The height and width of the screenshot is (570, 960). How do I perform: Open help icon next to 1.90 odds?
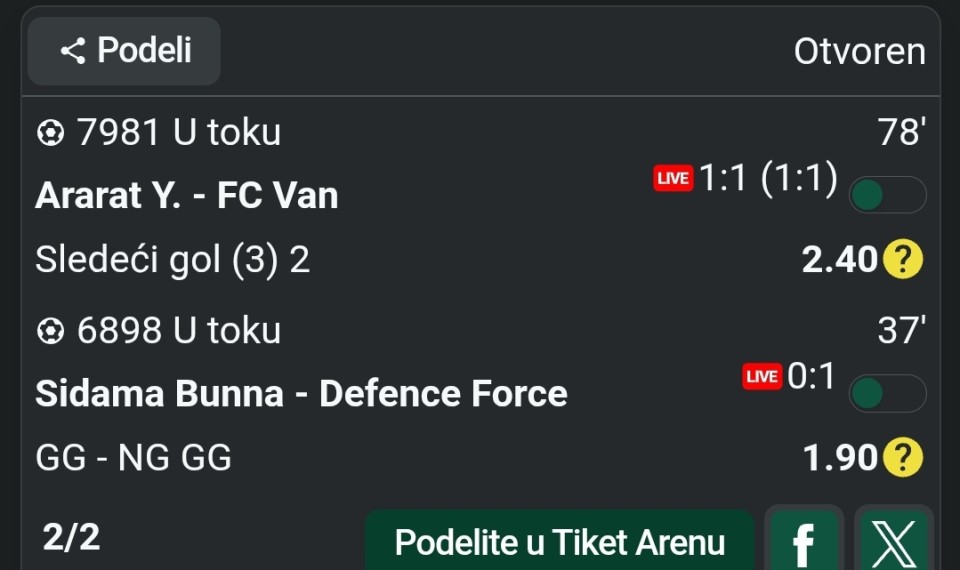coord(902,457)
